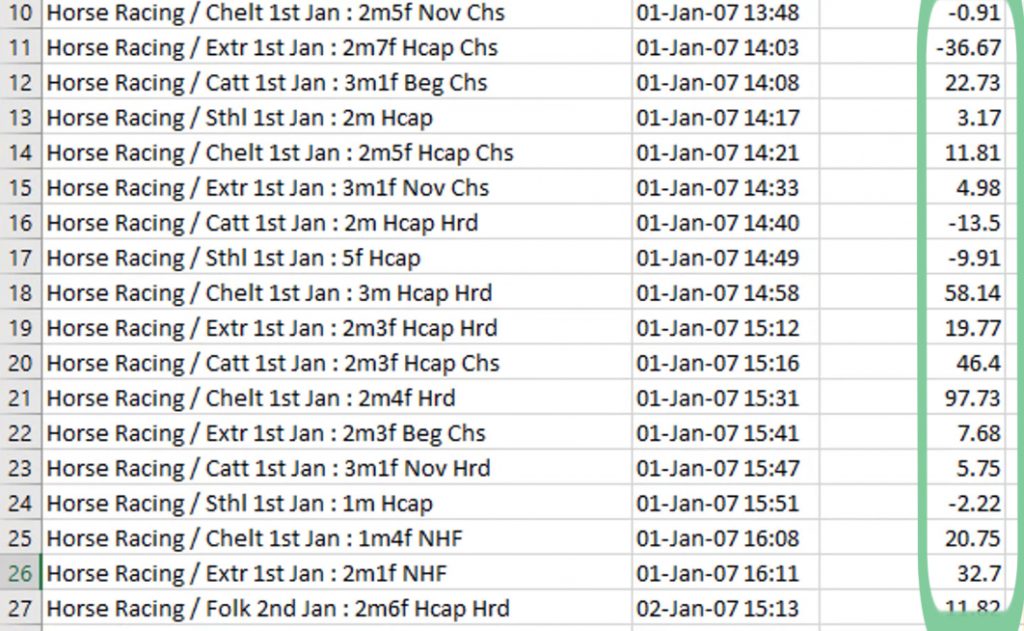Screen dimensions: 1024x631
Task: Select row header 26
Action: coord(21,573)
